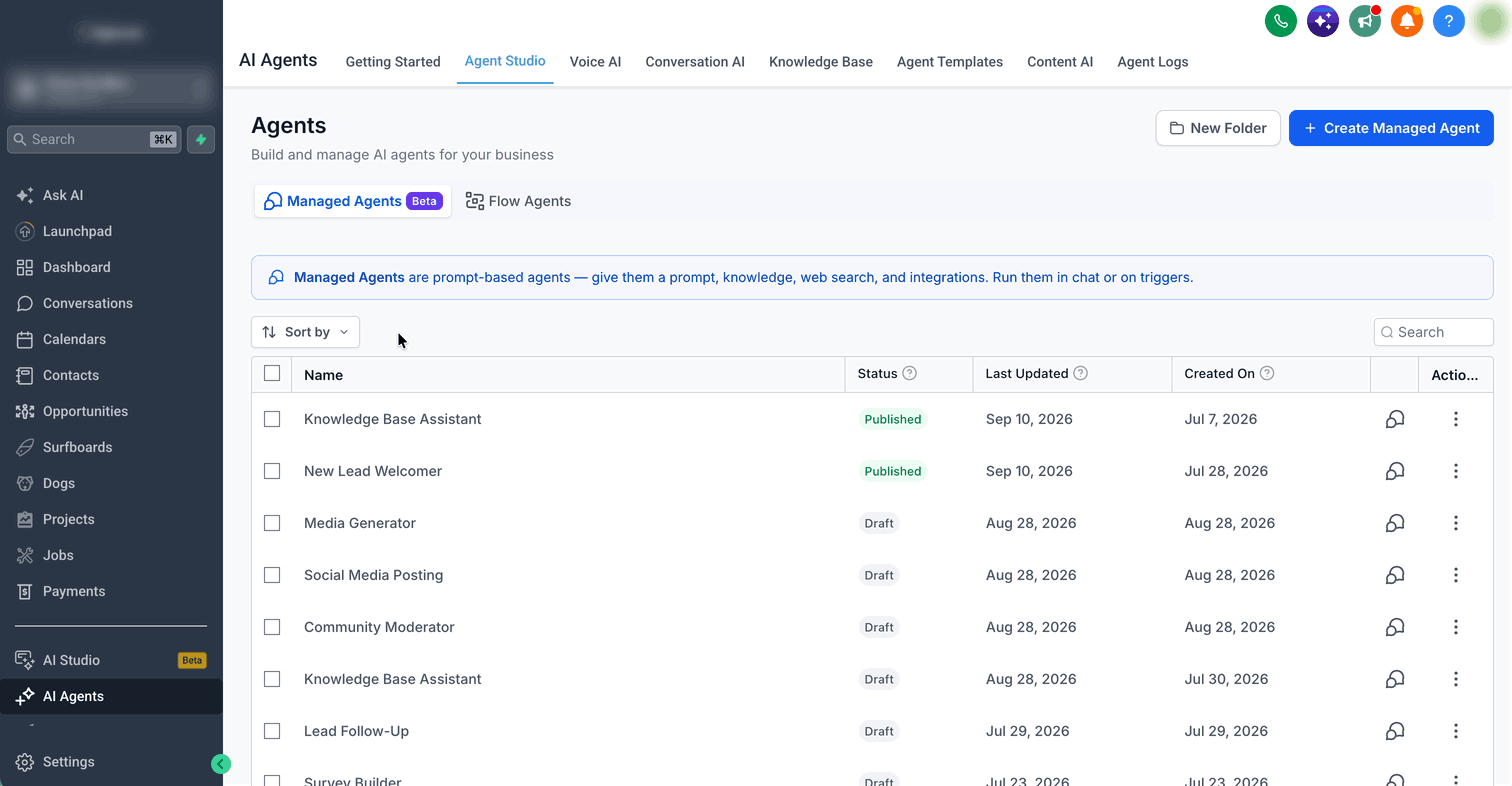Open three-dot menu for Lead Follow-Up
Image resolution: width=1512 pixels, height=786 pixels.
tap(1456, 731)
